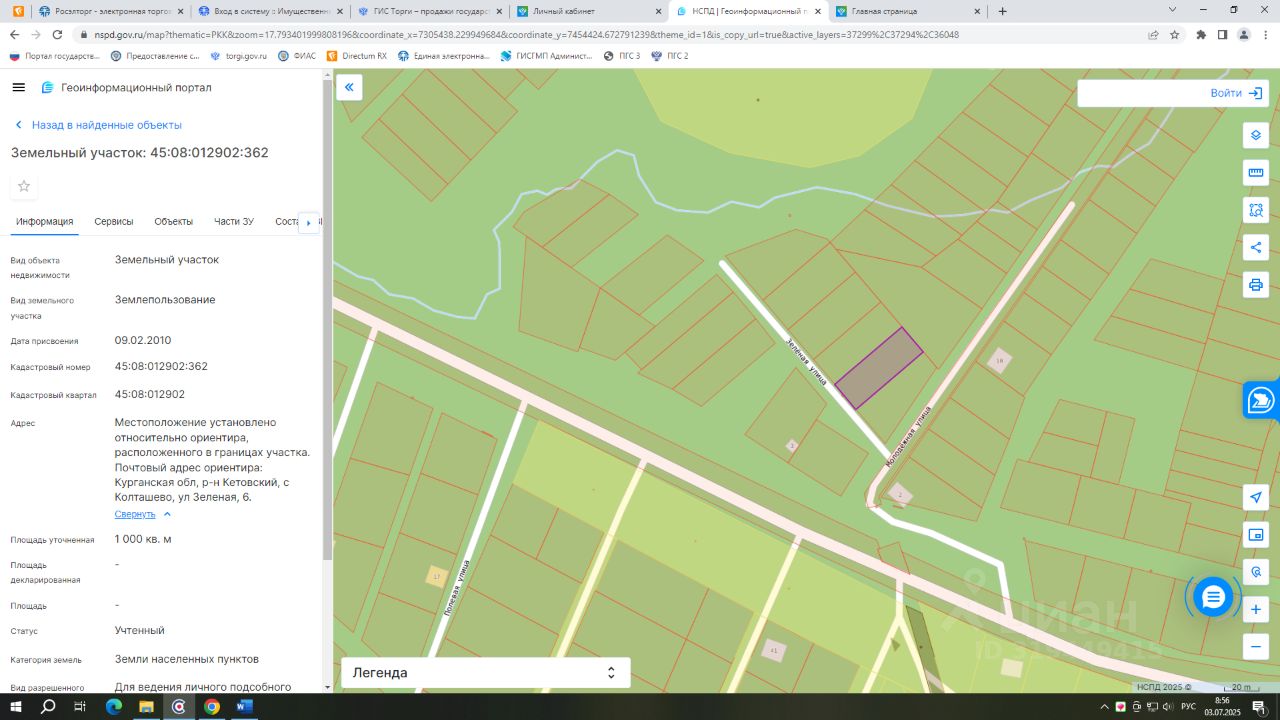The image size is (1280, 720).
Task: Open Chrome from the taskbar
Action: coord(212,706)
